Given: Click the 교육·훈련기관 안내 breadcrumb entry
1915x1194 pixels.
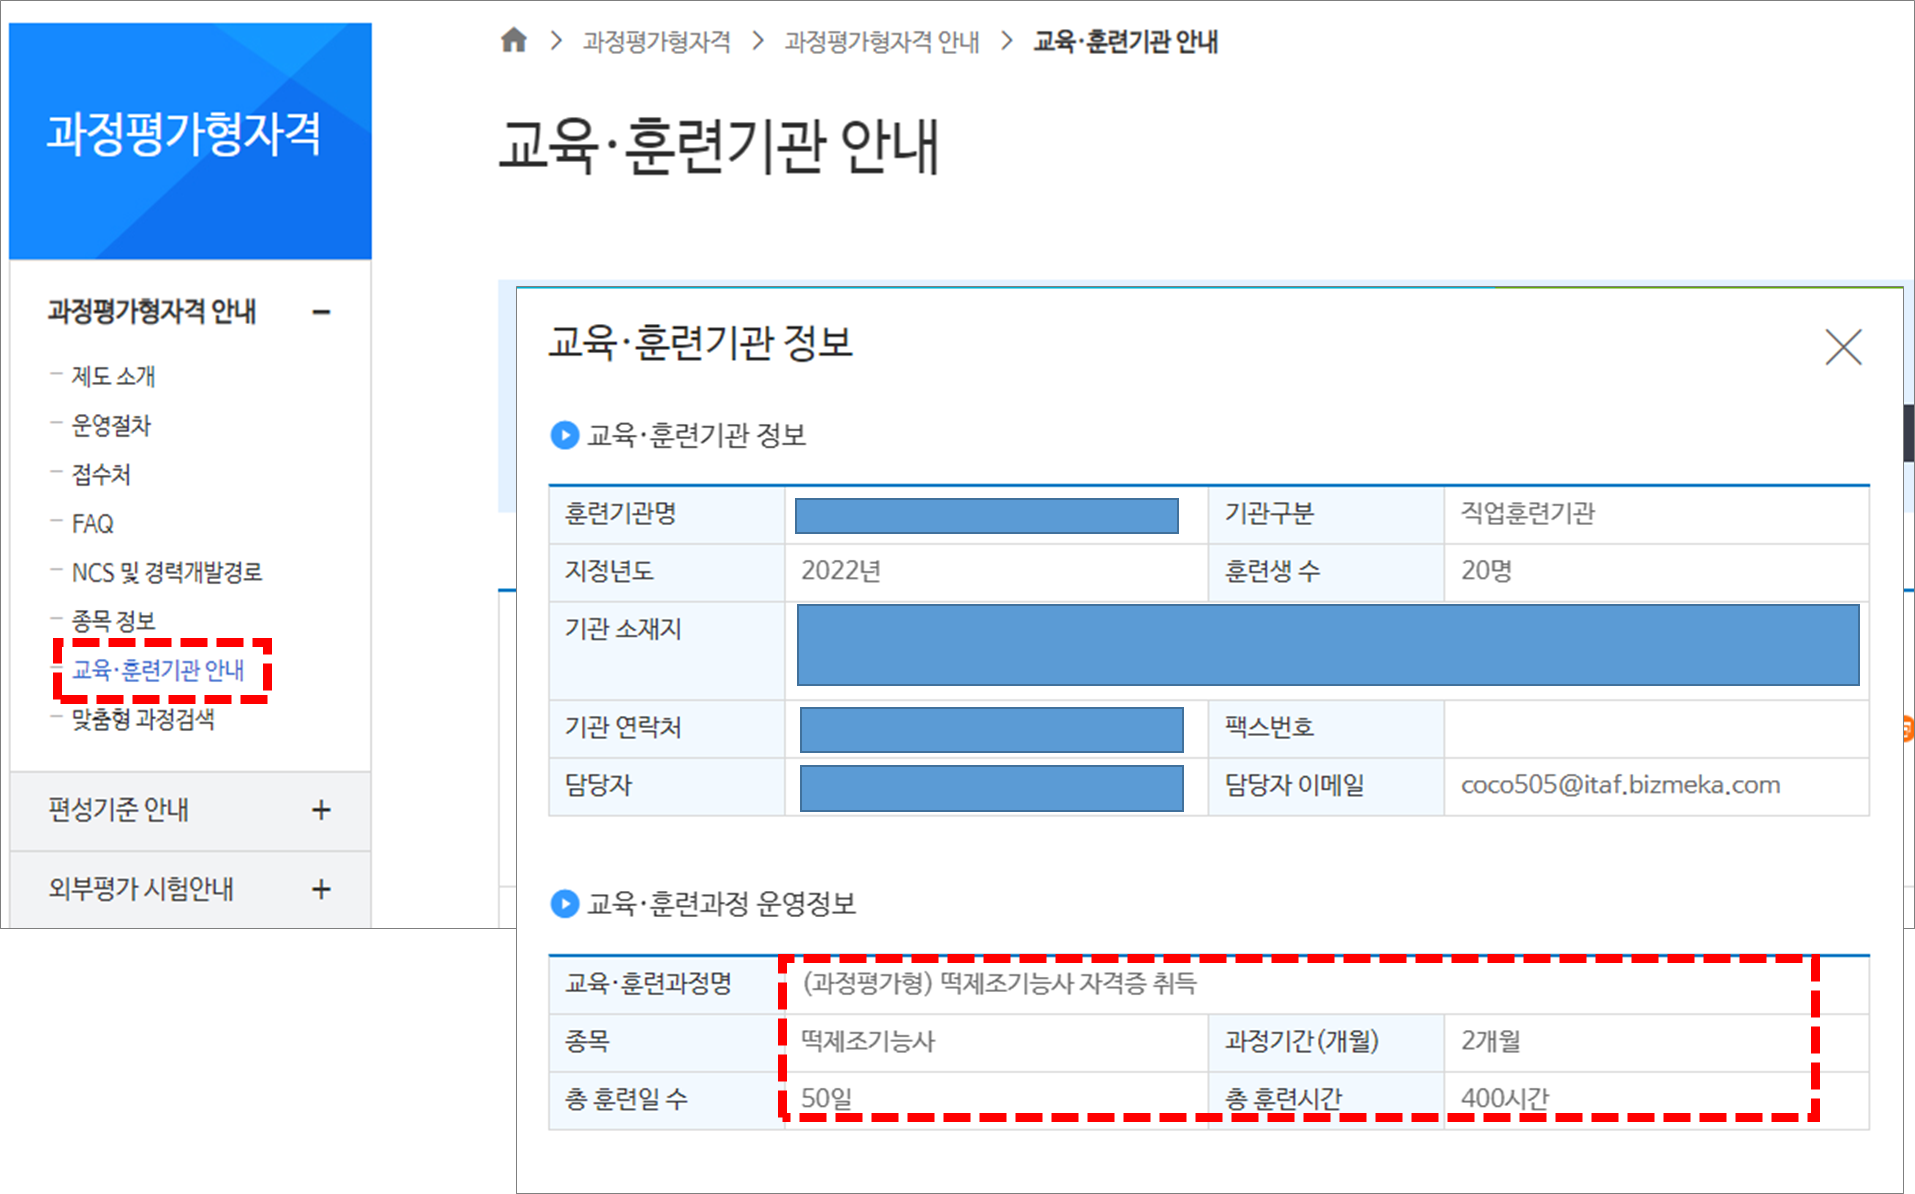Looking at the screenshot, I should pyautogui.click(x=1124, y=41).
